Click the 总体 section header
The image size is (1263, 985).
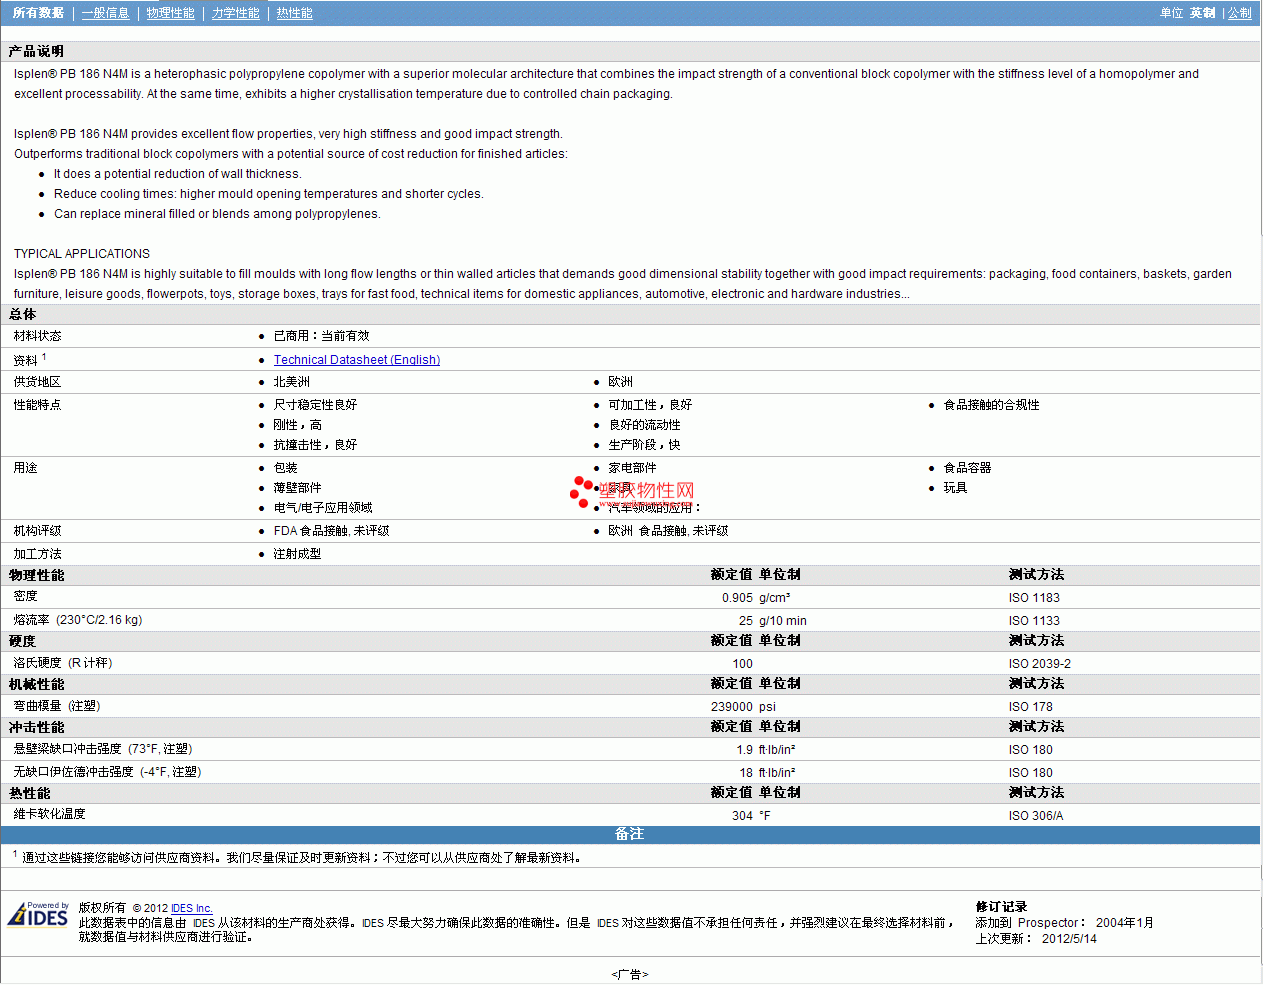pyautogui.click(x=22, y=314)
